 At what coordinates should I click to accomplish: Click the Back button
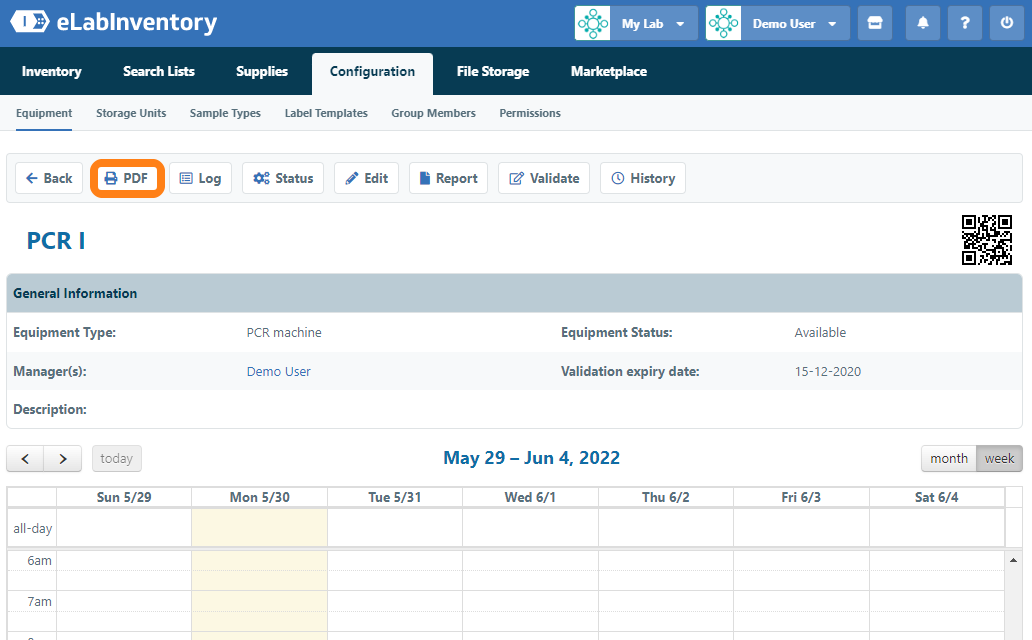(x=49, y=178)
